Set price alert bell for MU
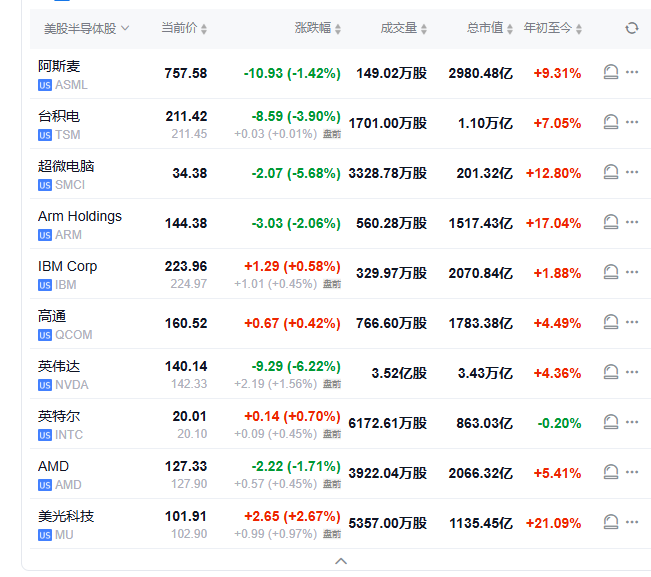This screenshot has width=651, height=577. pyautogui.click(x=611, y=522)
